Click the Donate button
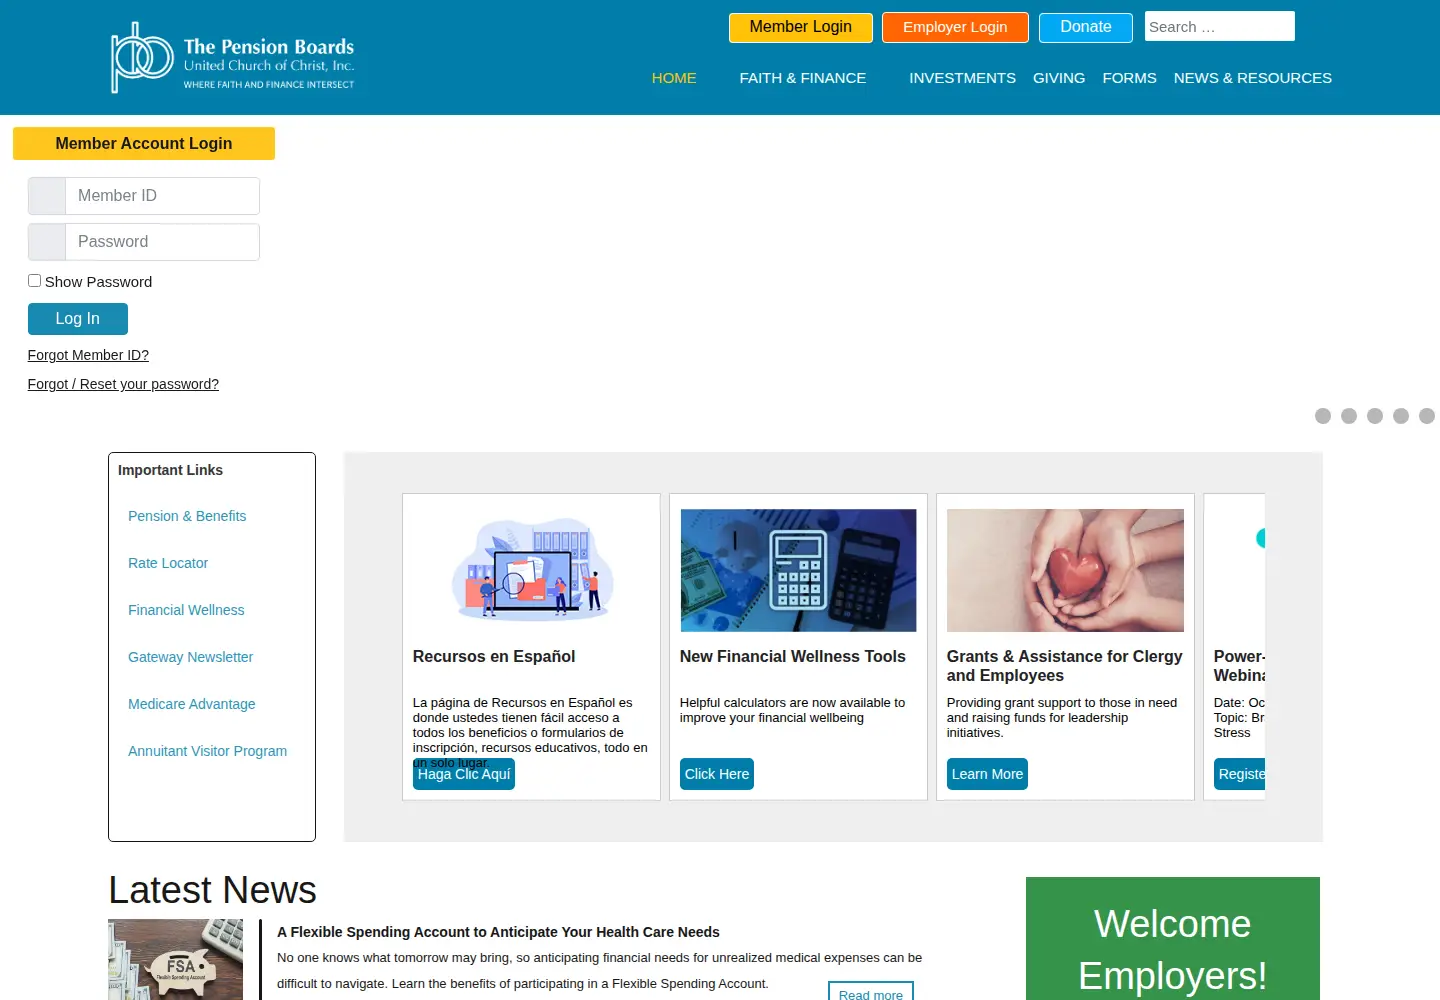Screen dimensions: 1440x1000 click(1085, 27)
